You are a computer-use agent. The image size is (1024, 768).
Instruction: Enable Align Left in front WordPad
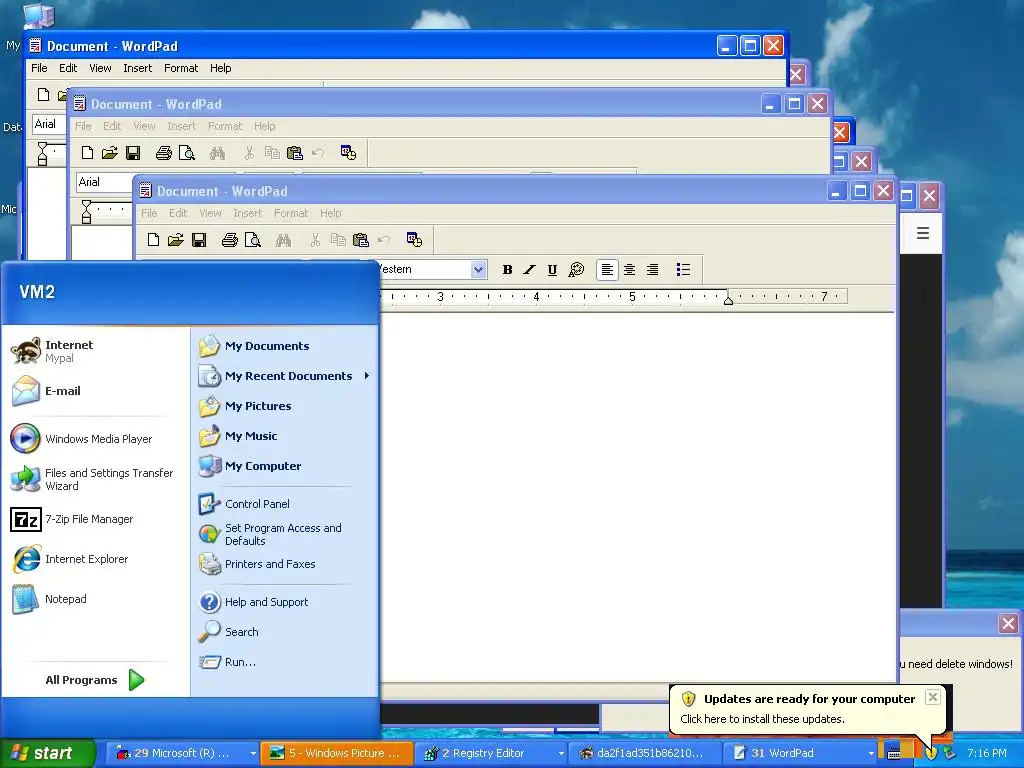(x=607, y=270)
